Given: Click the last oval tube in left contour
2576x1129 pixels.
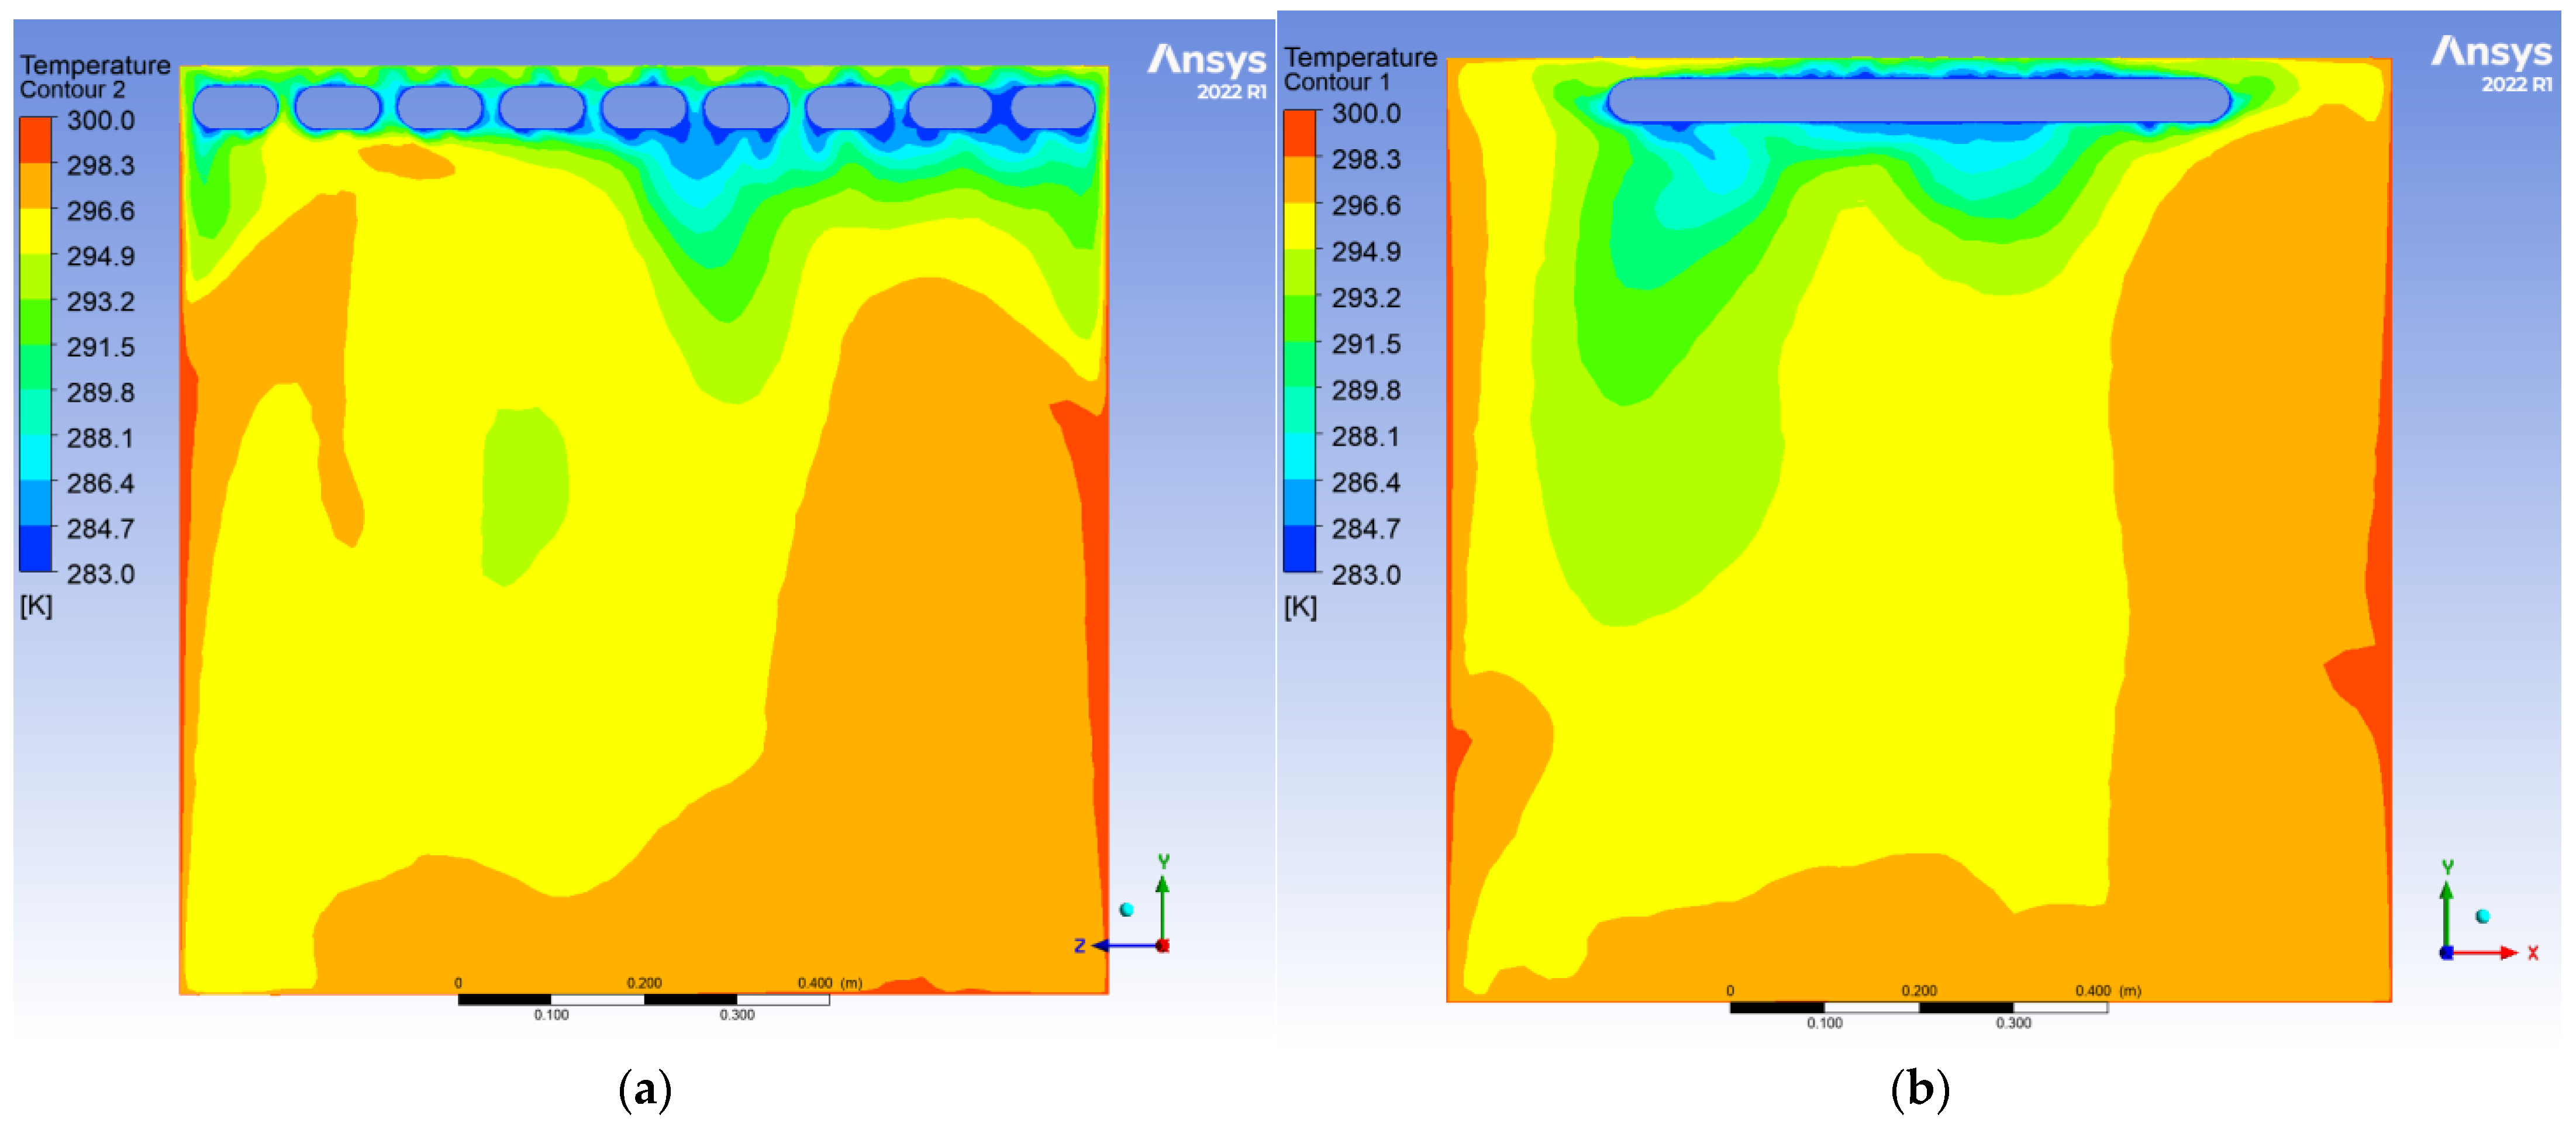Looking at the screenshot, I should (1053, 108).
